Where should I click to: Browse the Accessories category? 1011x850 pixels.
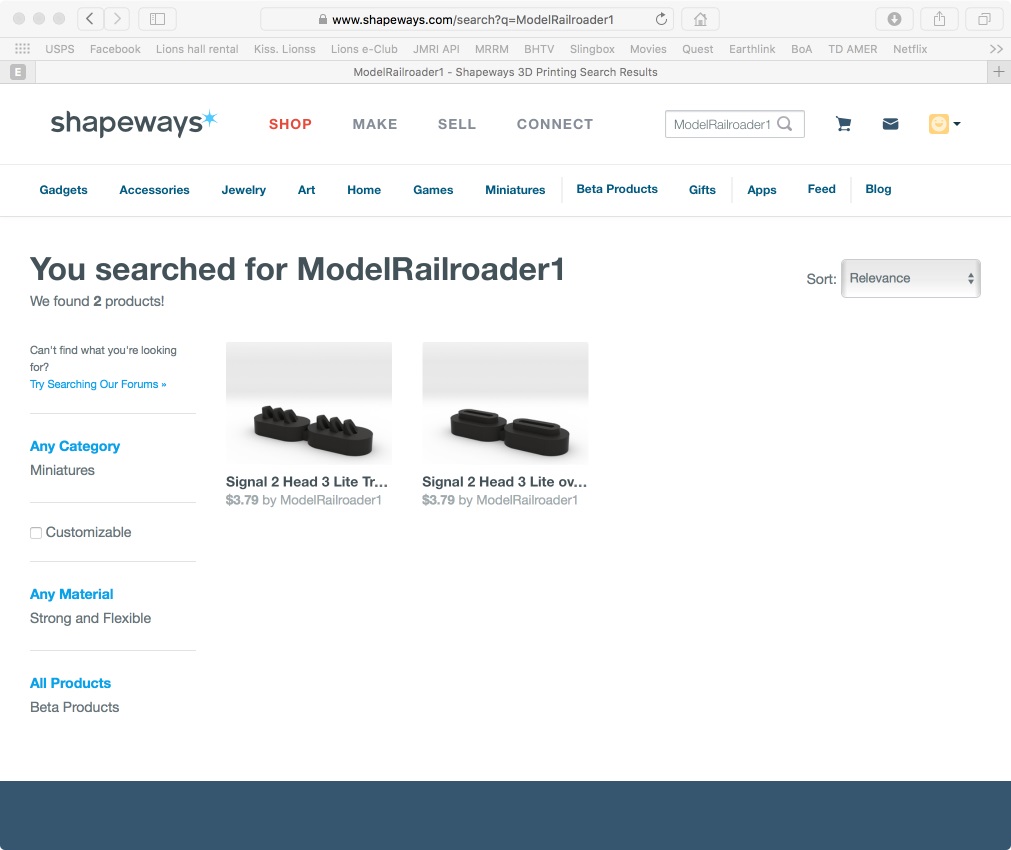click(154, 190)
